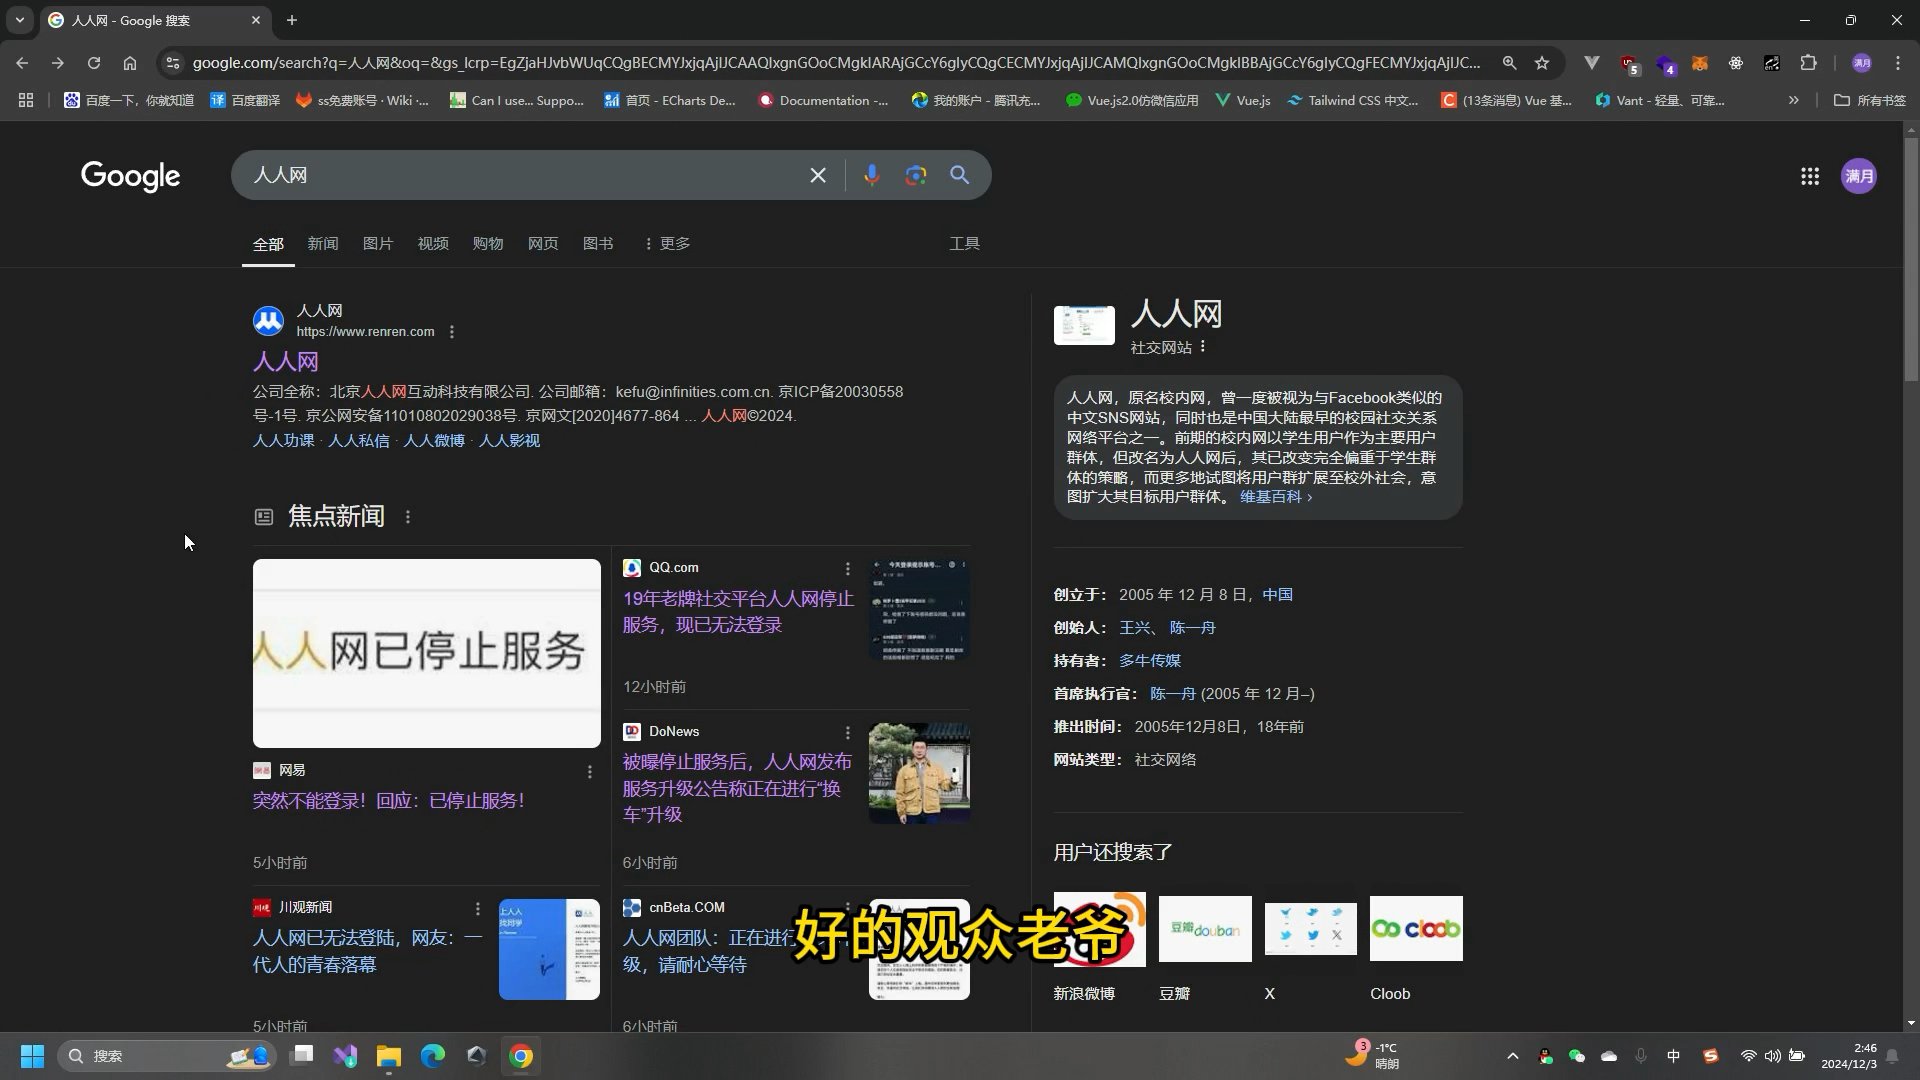1920x1080 pixels.
Task: Go back to previous page
Action: [x=22, y=63]
